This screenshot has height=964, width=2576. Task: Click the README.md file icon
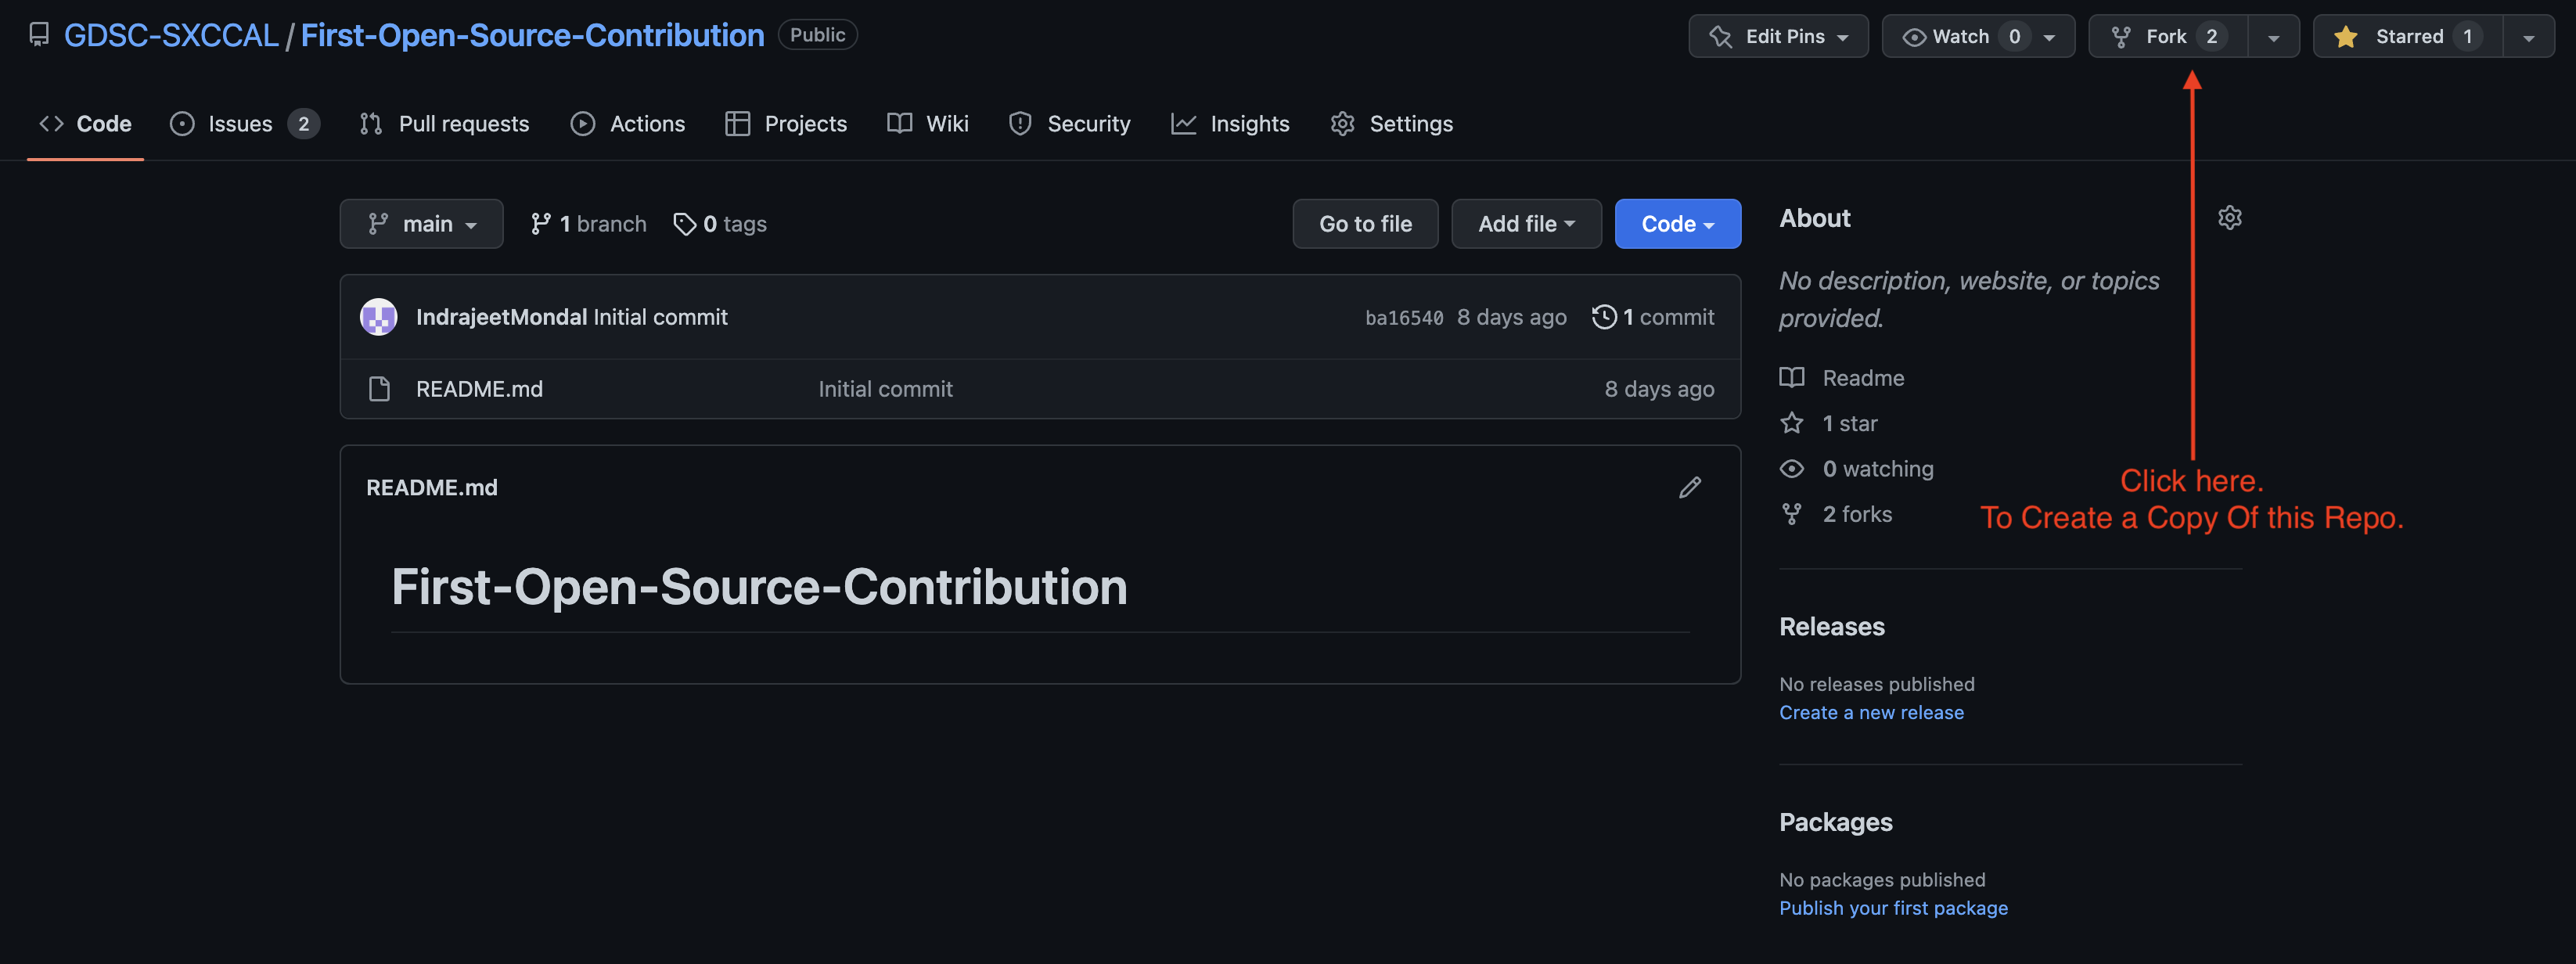[379, 389]
